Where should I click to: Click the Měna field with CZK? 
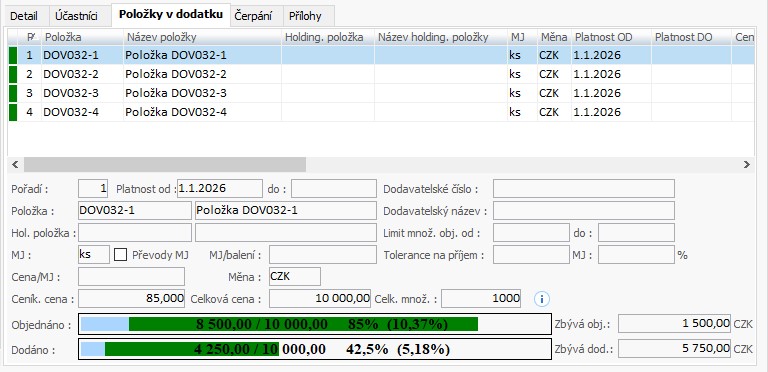[x=295, y=277]
